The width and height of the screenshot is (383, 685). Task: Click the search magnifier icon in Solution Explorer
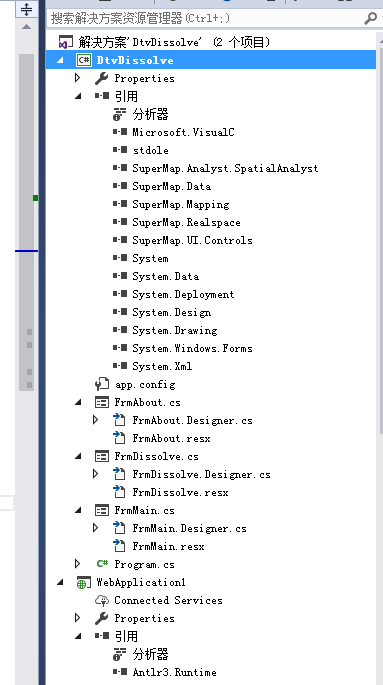coord(370,18)
